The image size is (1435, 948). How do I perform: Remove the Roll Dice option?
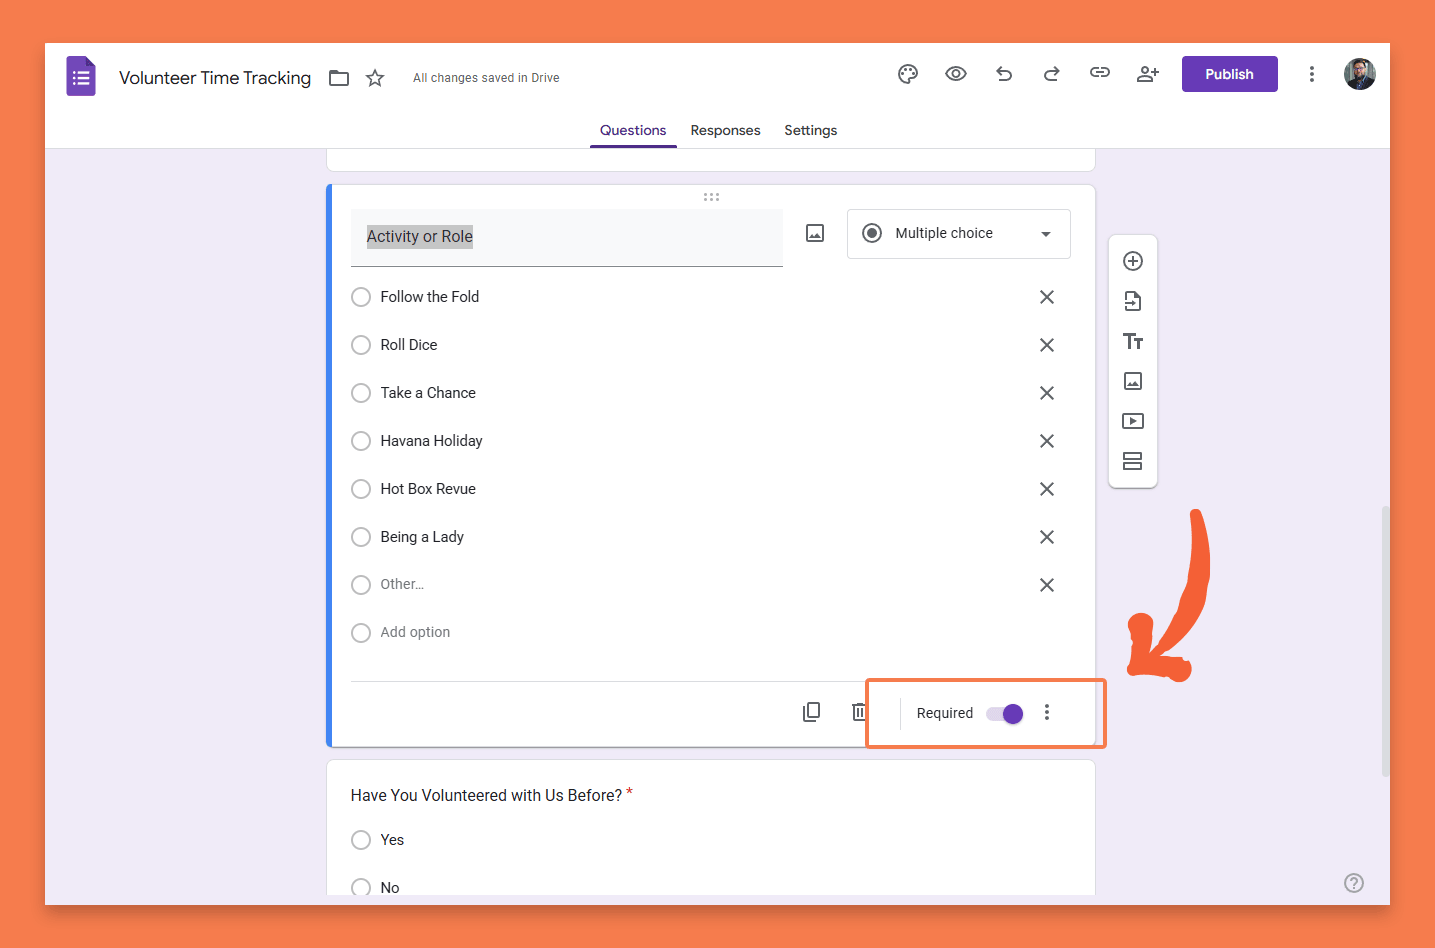pyautogui.click(x=1047, y=345)
